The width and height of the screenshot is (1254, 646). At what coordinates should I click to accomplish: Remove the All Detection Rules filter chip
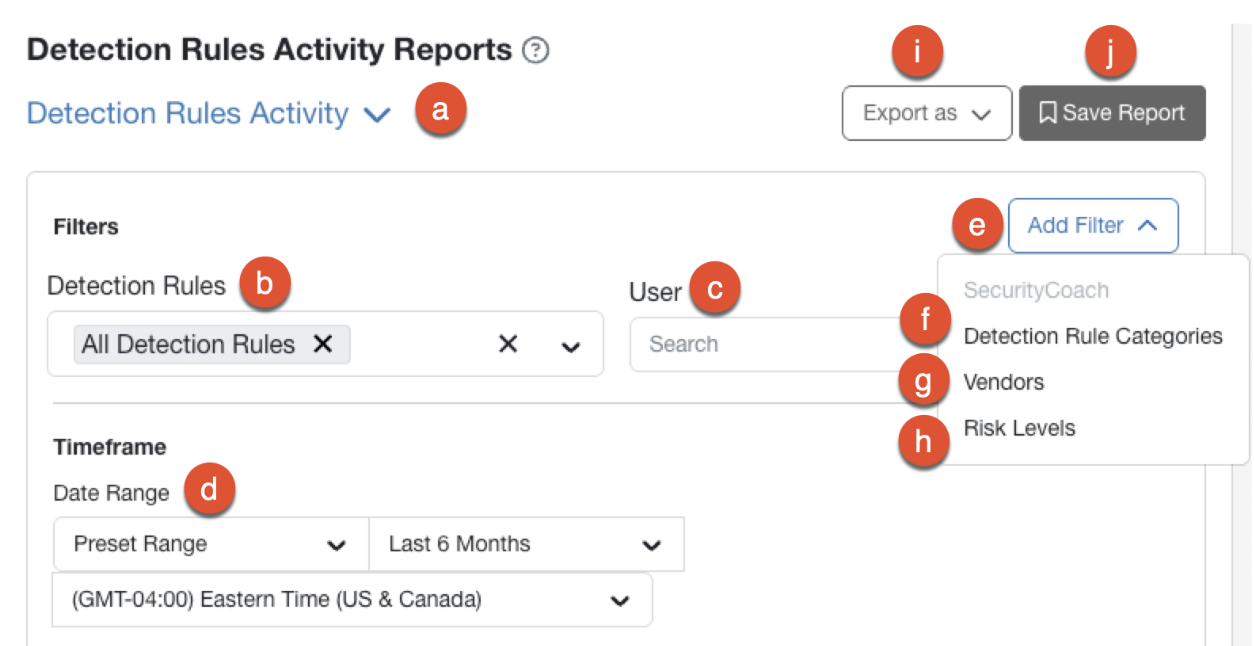[x=323, y=344]
